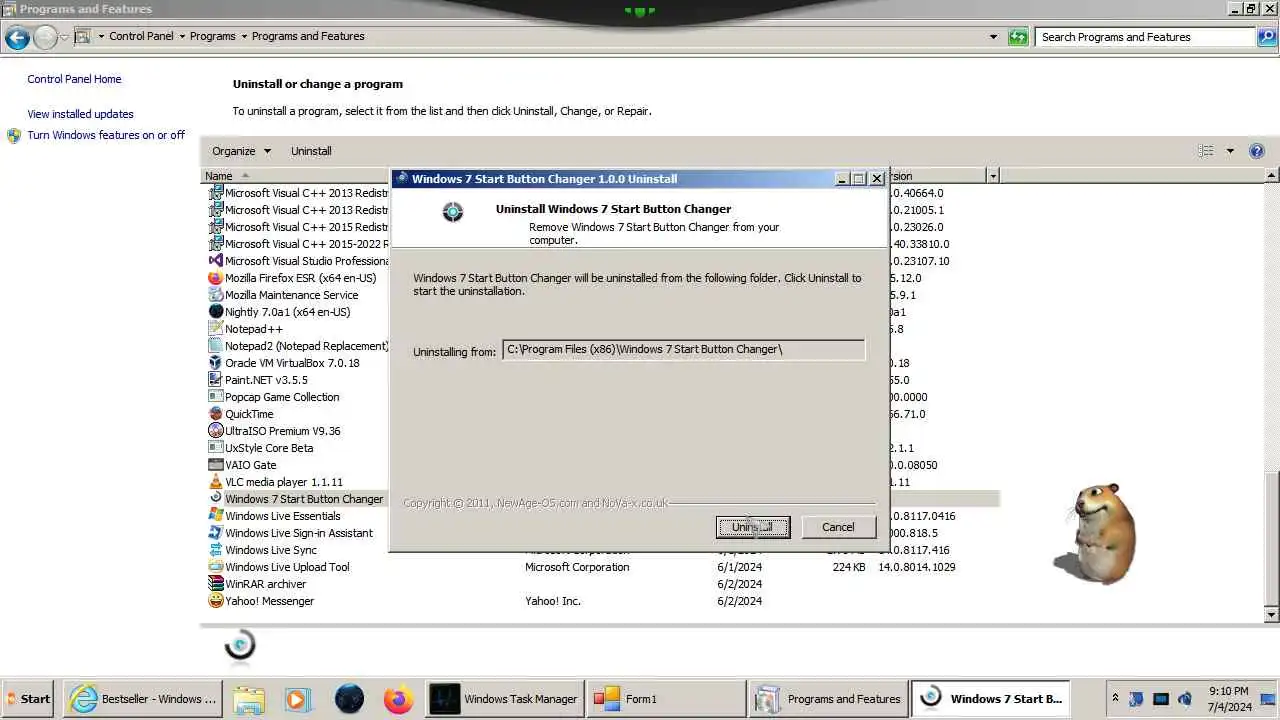Select Oracle VM VirtualBox 7.0.18 entry
1280x720 pixels.
[292, 363]
